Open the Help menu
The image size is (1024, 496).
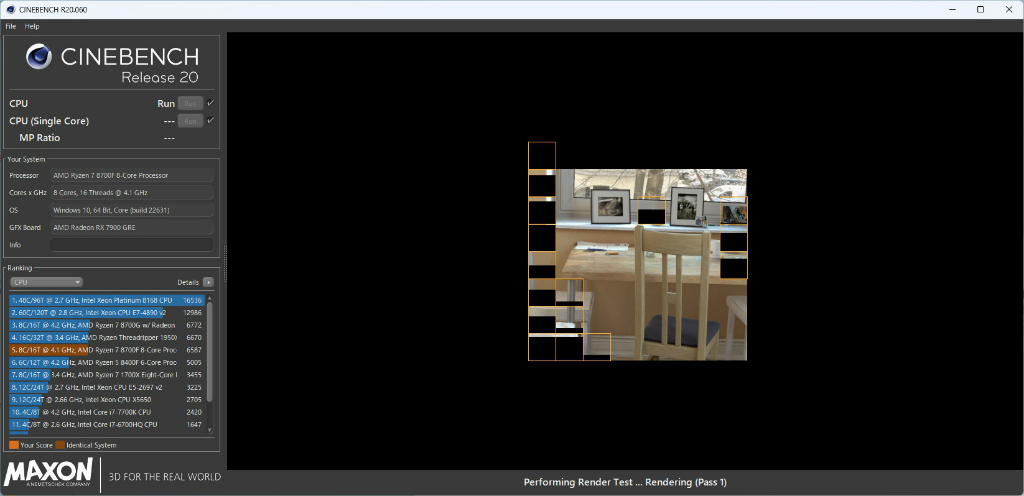pos(32,26)
